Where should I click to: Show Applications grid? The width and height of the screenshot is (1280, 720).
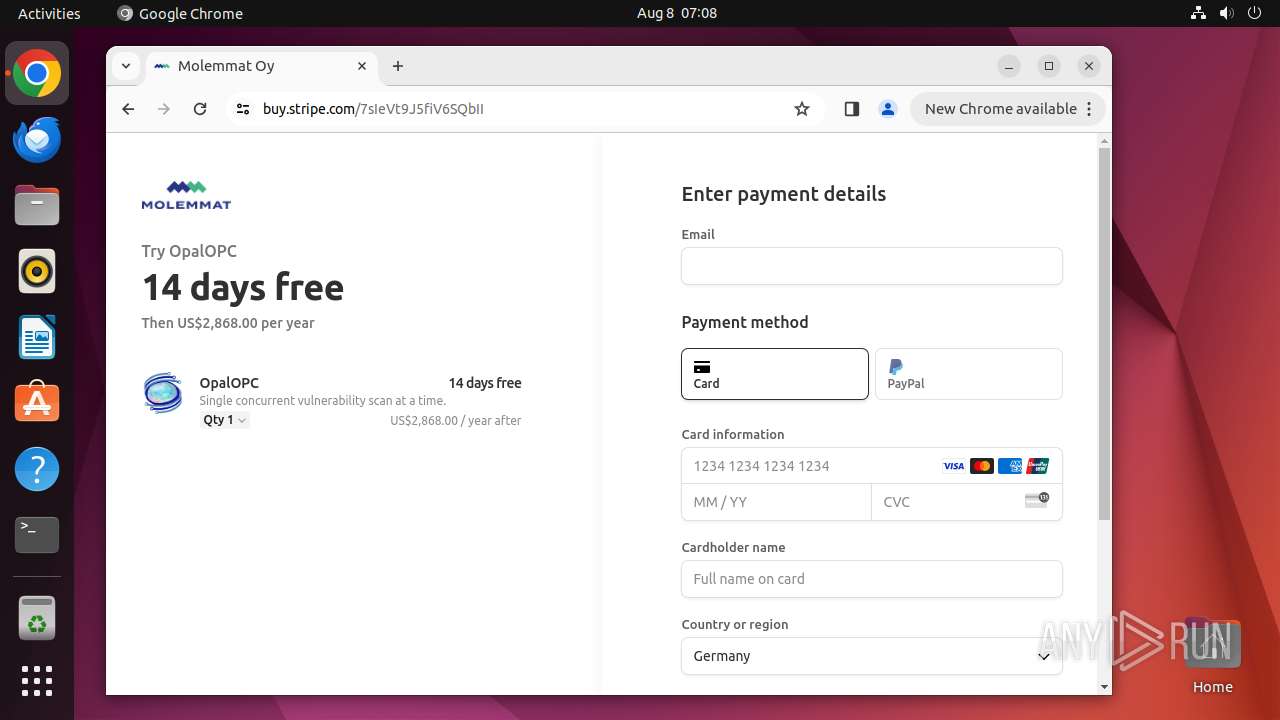point(37,681)
